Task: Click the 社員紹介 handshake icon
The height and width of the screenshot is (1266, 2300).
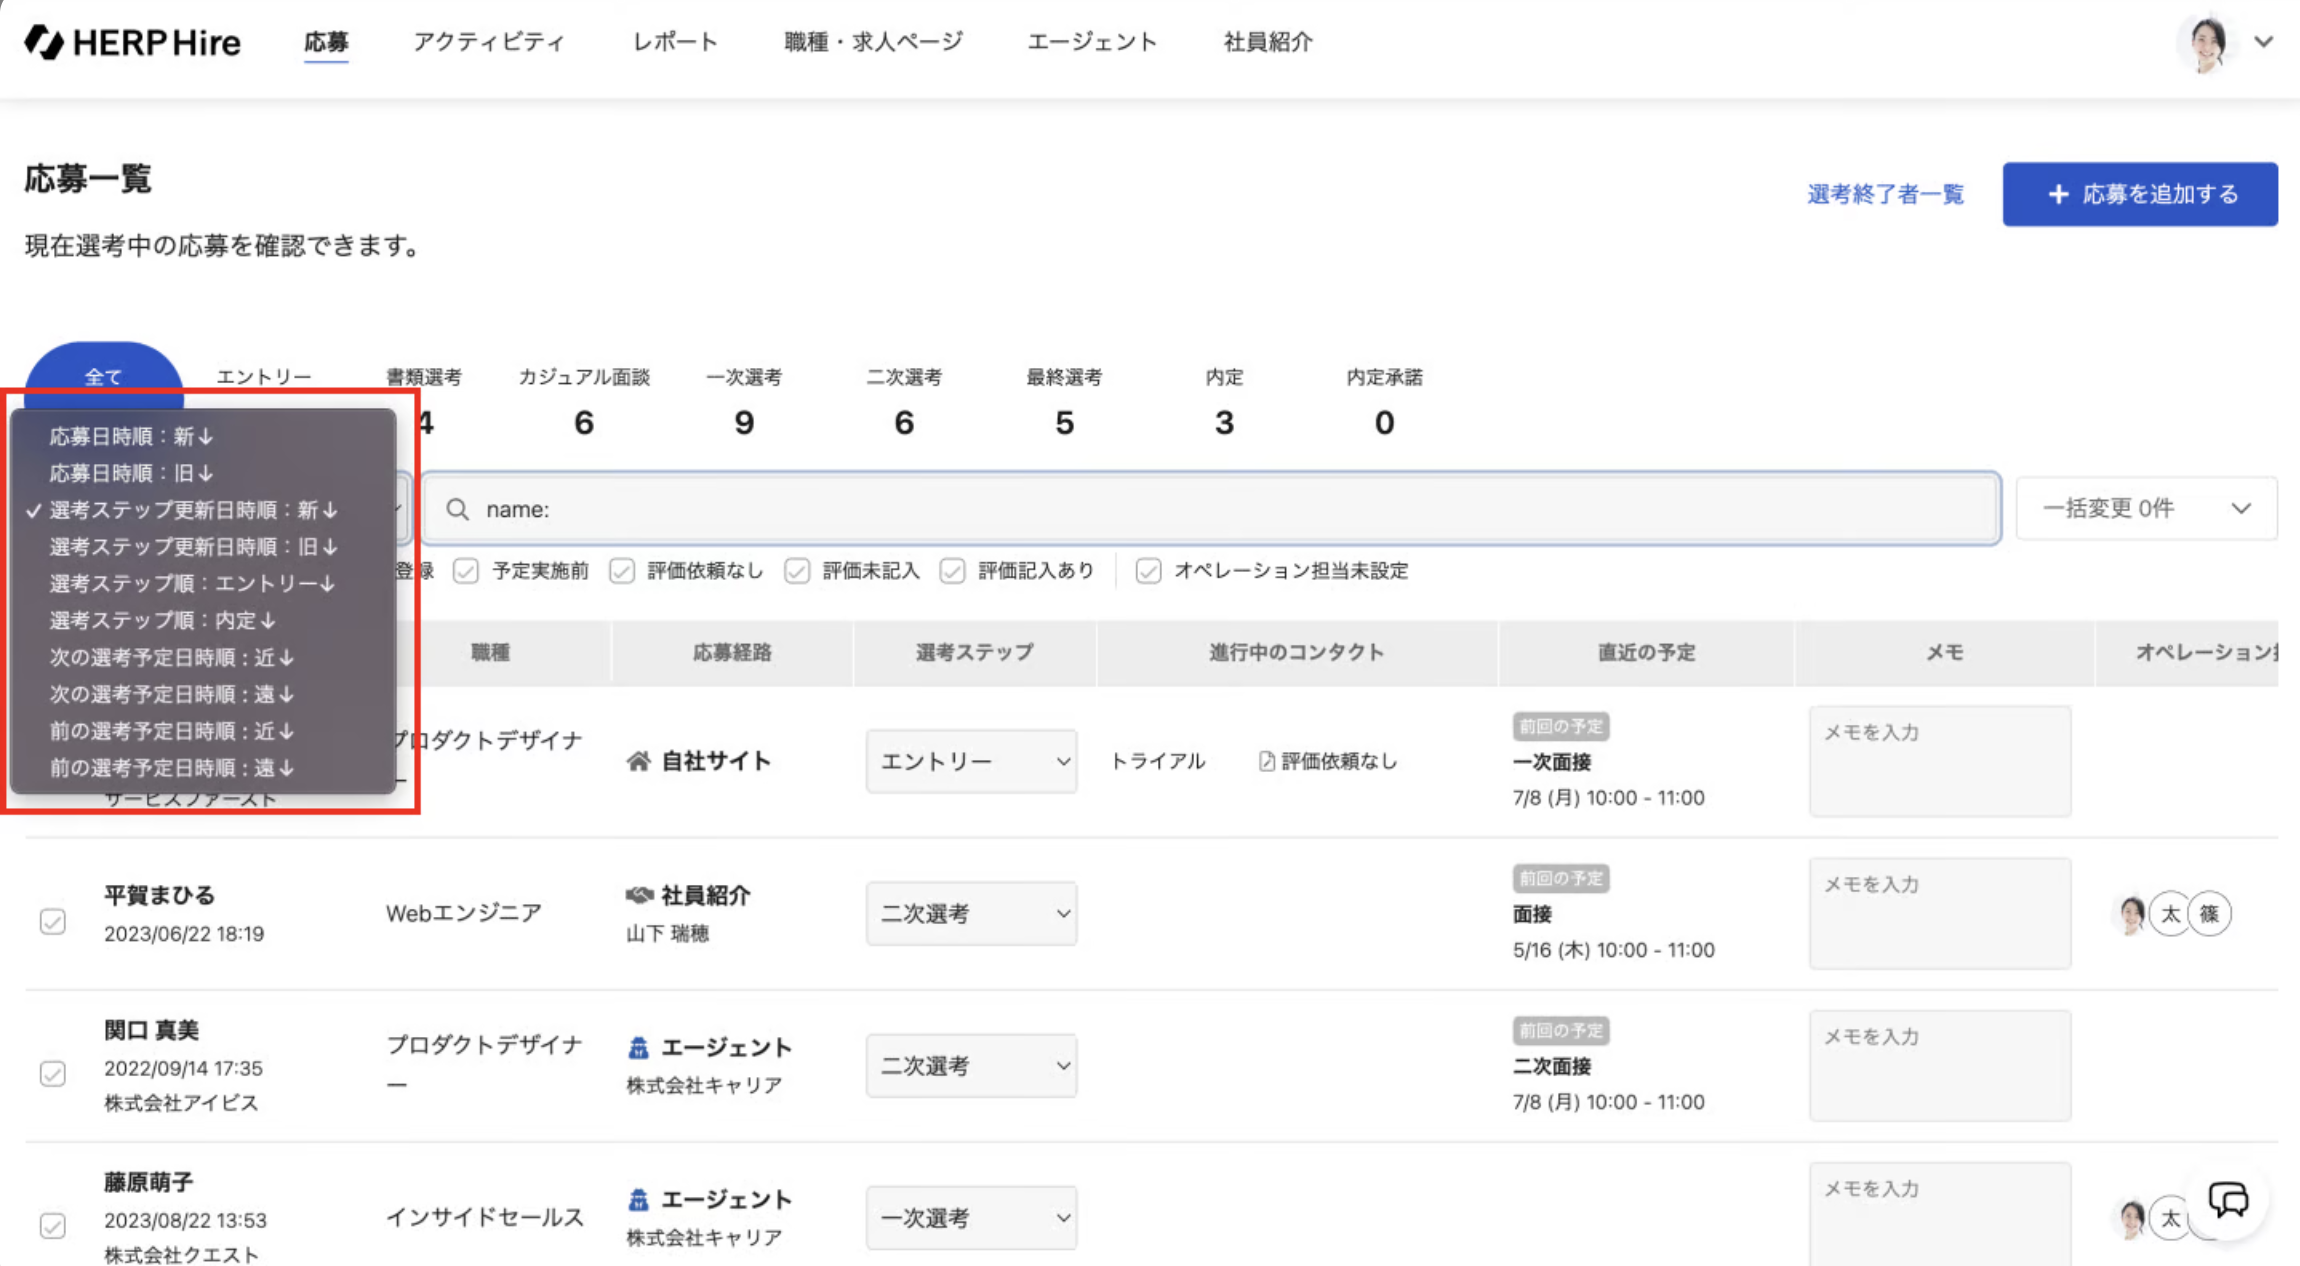Action: tap(639, 894)
